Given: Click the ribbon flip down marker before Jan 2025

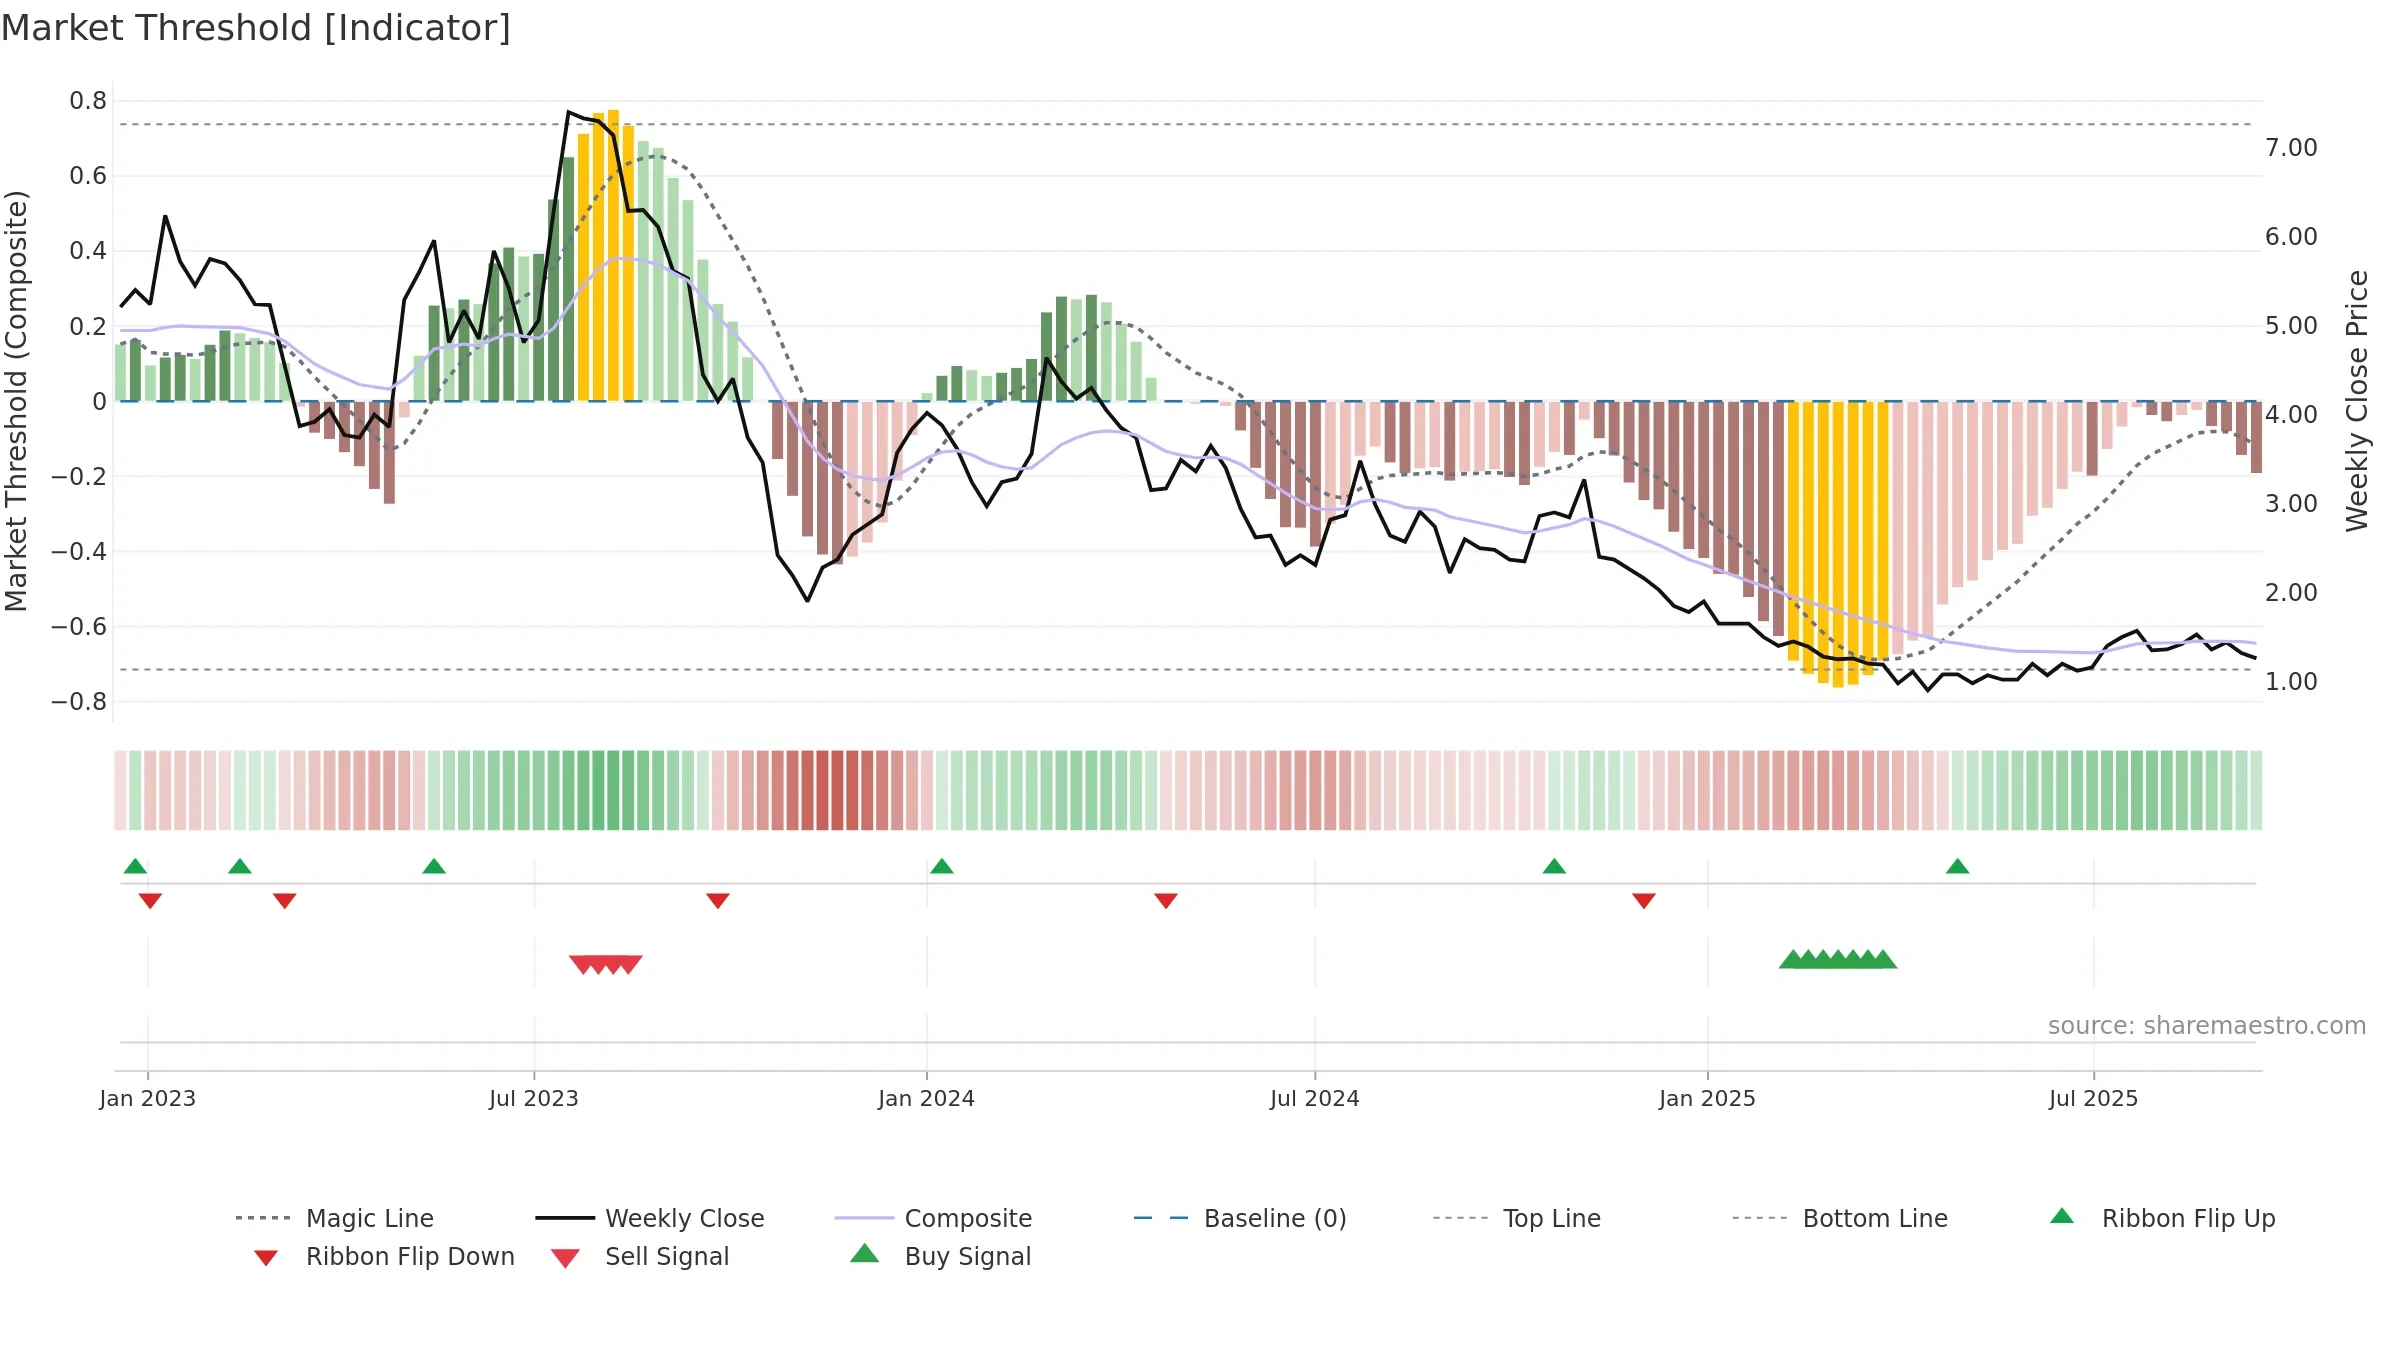Looking at the screenshot, I should click(x=1644, y=901).
